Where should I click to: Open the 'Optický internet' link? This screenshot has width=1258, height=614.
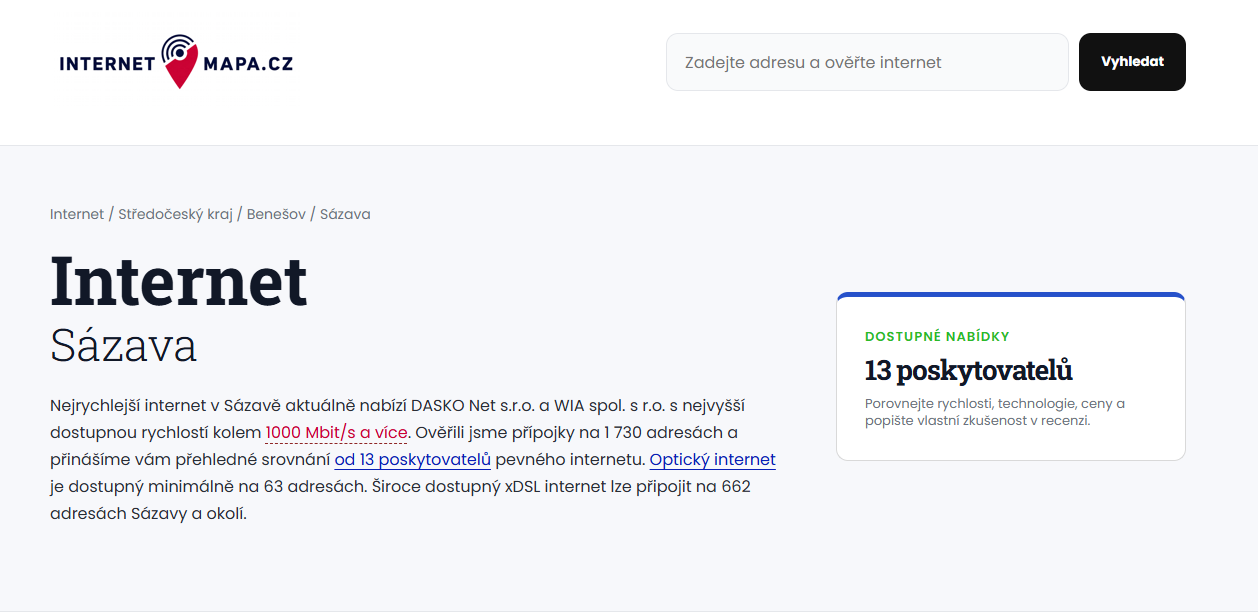pos(713,460)
